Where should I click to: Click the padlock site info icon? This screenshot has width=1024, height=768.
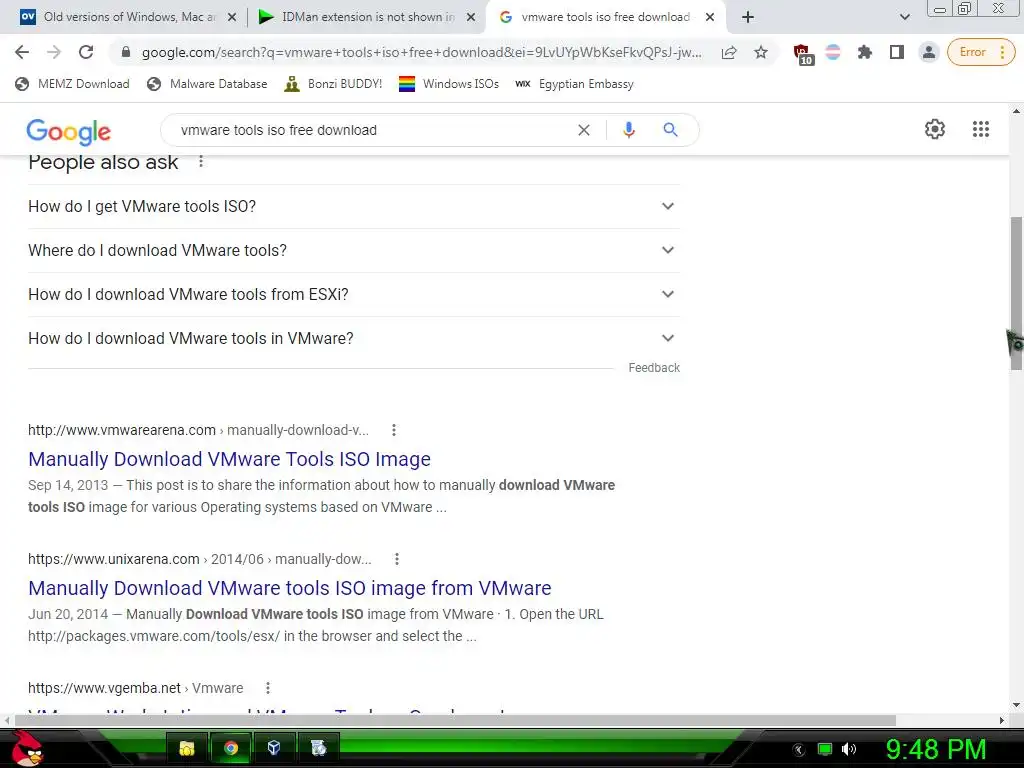(126, 52)
